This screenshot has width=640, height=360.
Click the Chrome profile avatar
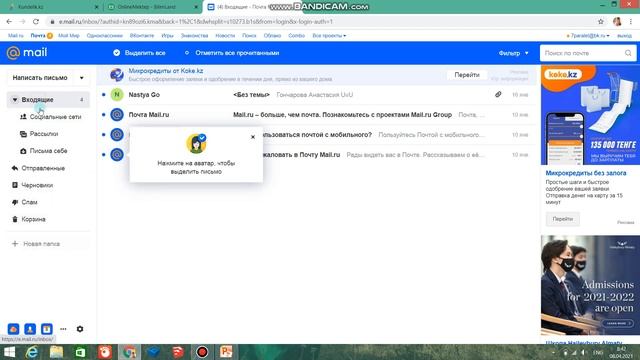[617, 22]
